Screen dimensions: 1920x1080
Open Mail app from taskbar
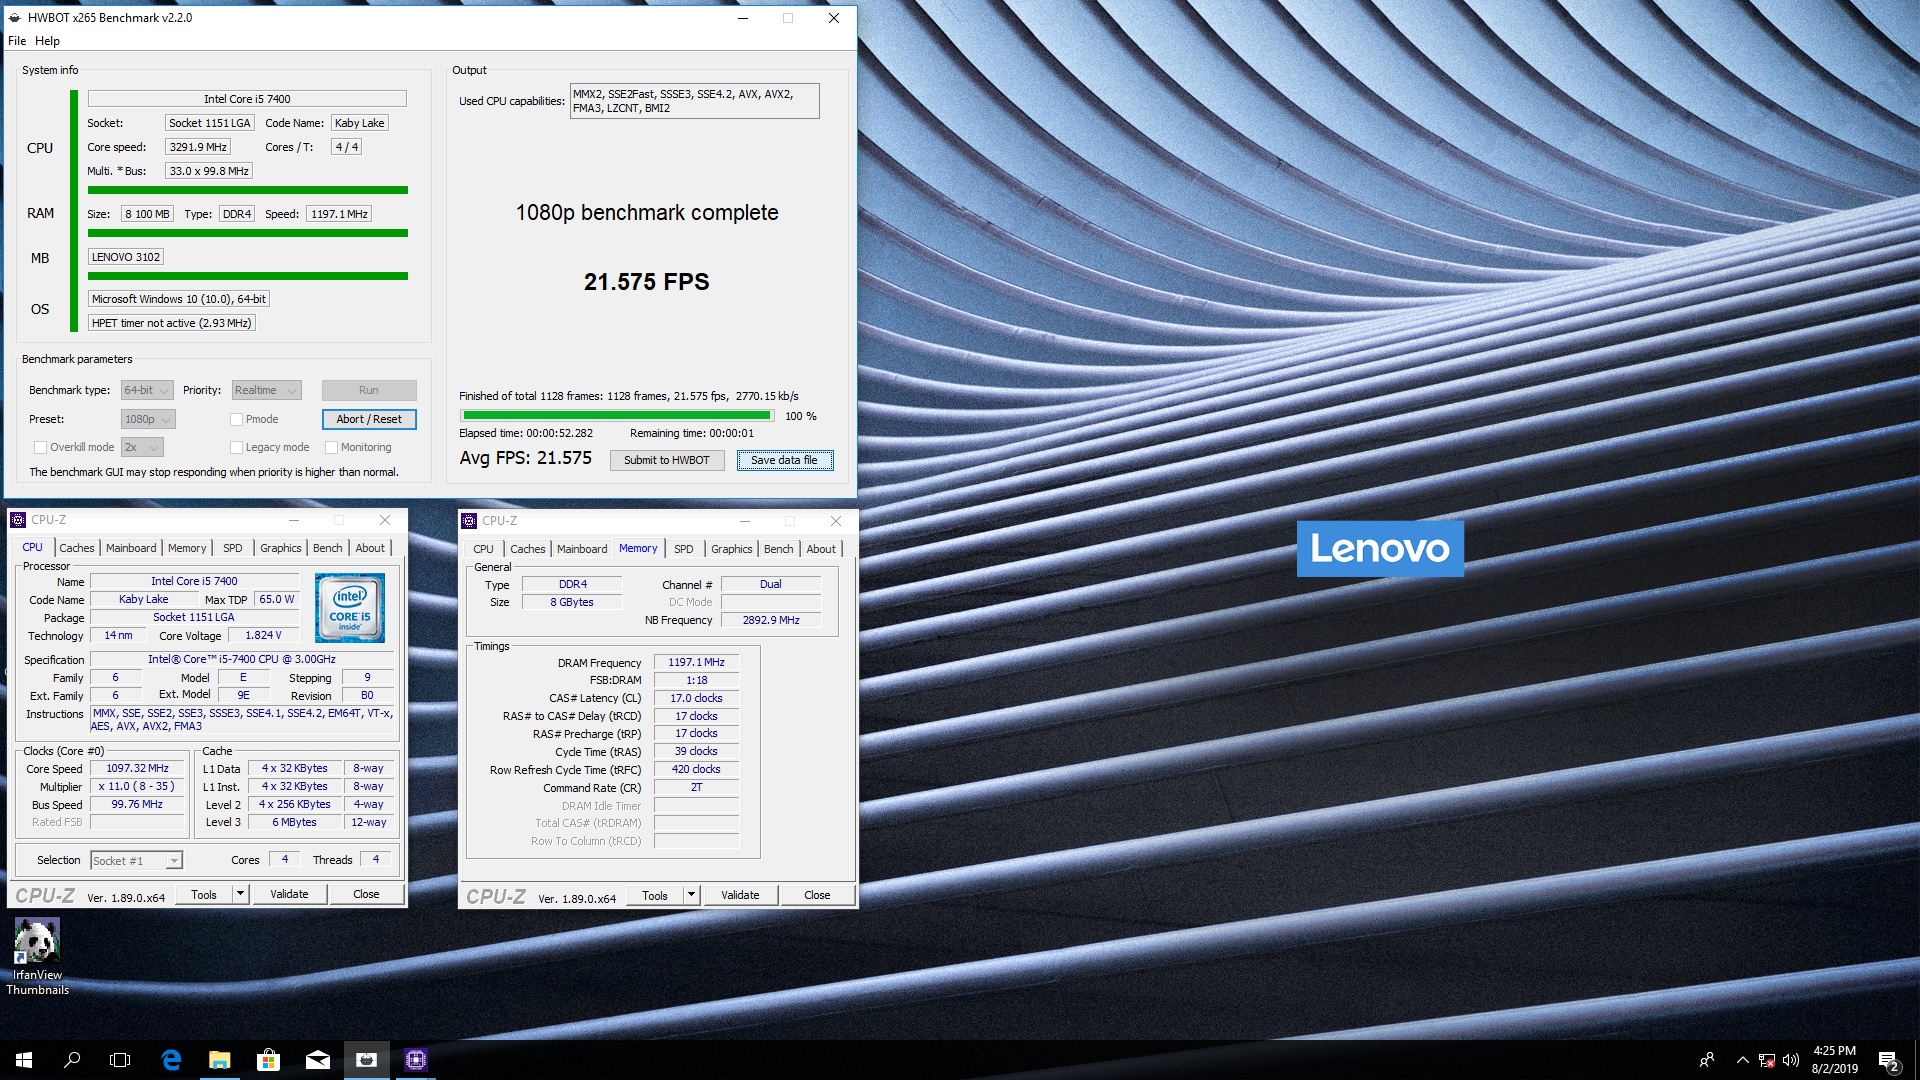[317, 1060]
